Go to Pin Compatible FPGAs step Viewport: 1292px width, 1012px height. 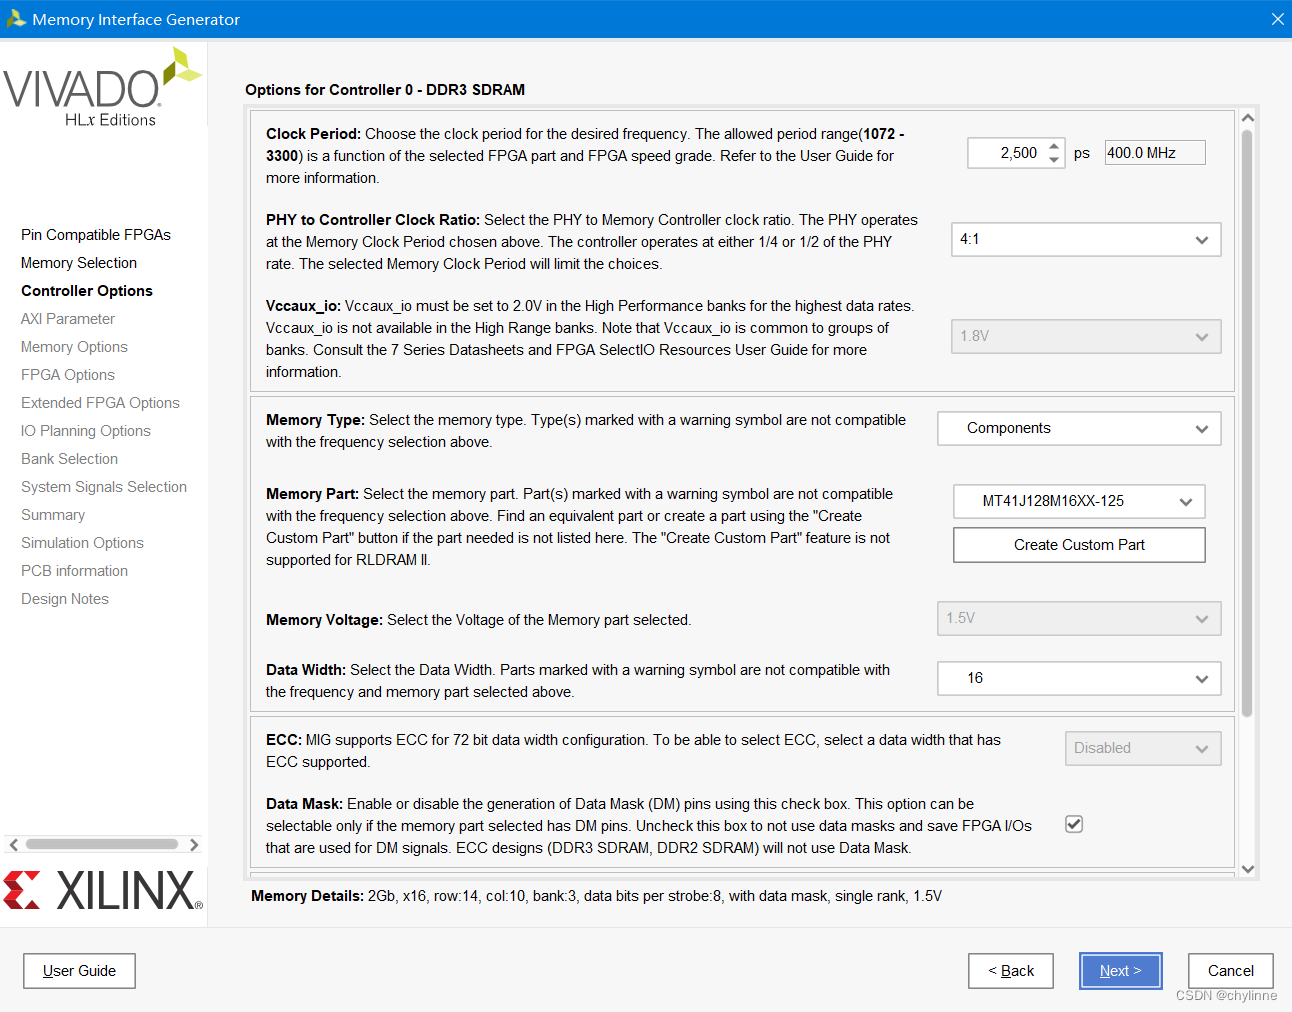click(96, 235)
